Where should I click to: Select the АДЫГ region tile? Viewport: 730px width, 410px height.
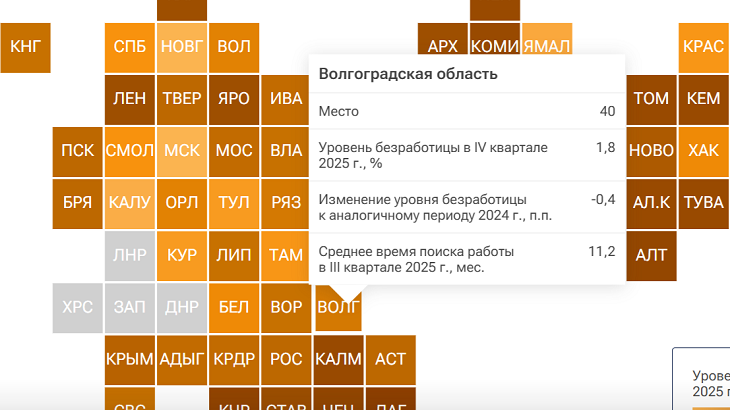coord(181,358)
